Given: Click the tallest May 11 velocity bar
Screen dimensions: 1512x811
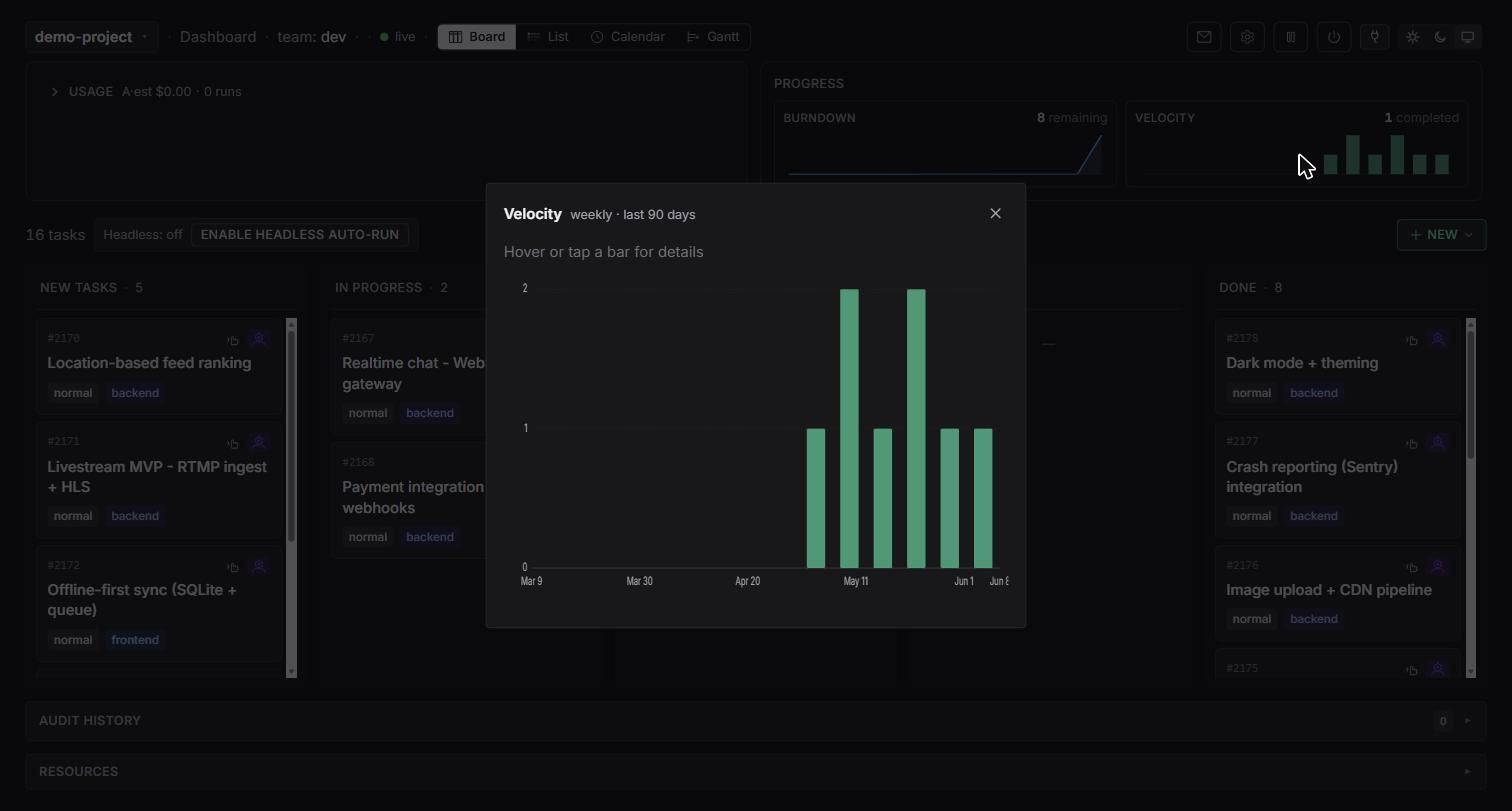Looking at the screenshot, I should tap(849, 428).
